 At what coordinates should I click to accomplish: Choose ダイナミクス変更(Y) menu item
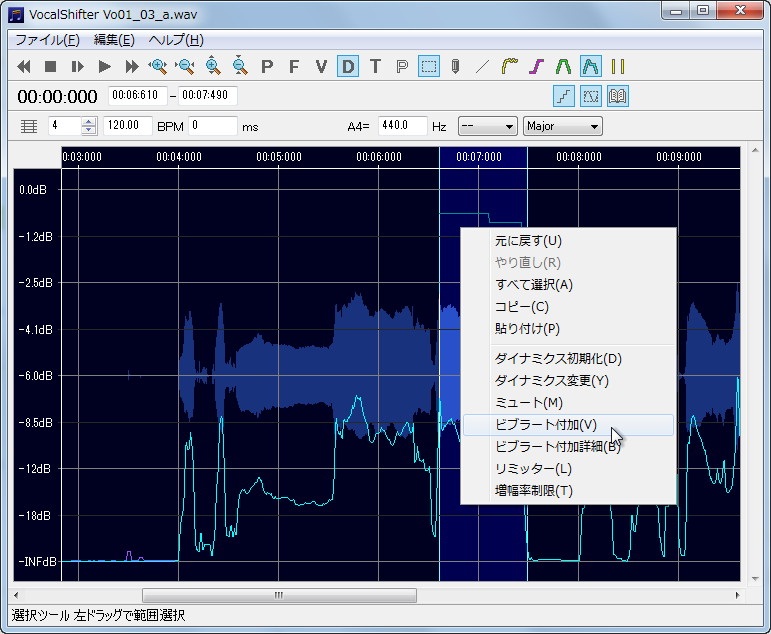pos(568,381)
